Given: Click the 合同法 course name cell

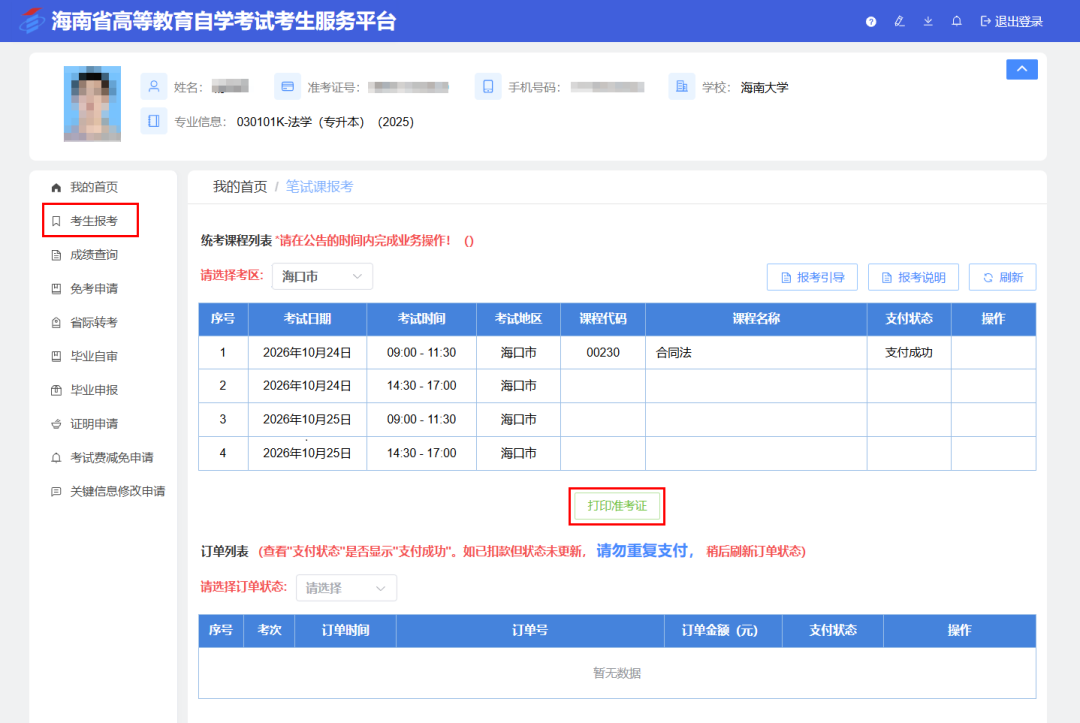Looking at the screenshot, I should click(x=756, y=352).
